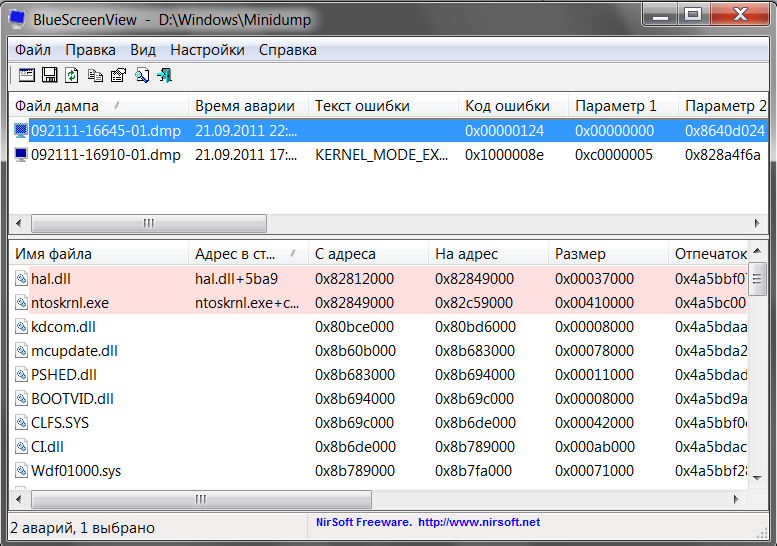Click the Refresh toolbar icon
The width and height of the screenshot is (777, 546).
click(x=72, y=75)
